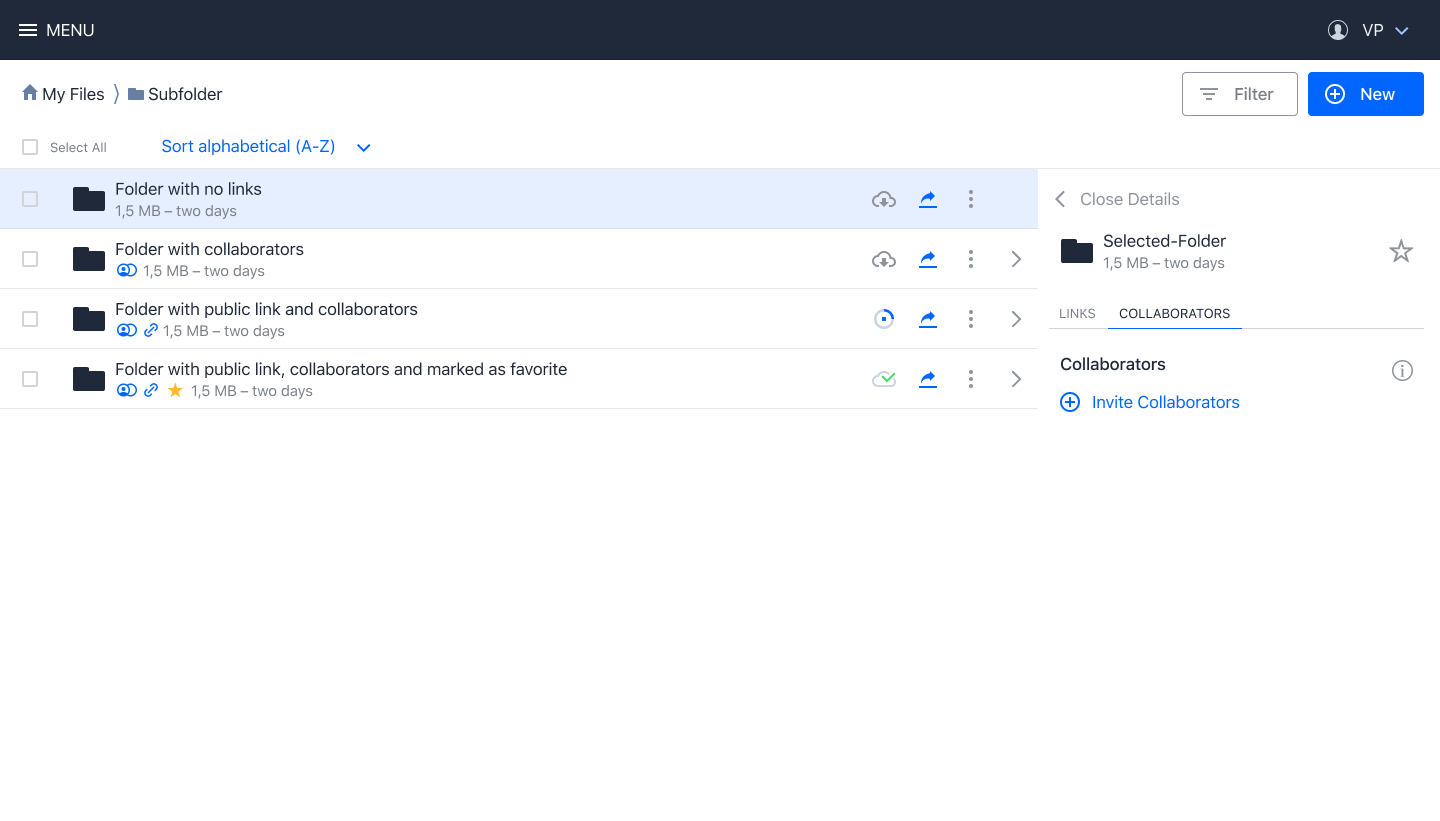The width and height of the screenshot is (1440, 821).
Task: Tick the Select All checkbox
Action: [x=30, y=147]
